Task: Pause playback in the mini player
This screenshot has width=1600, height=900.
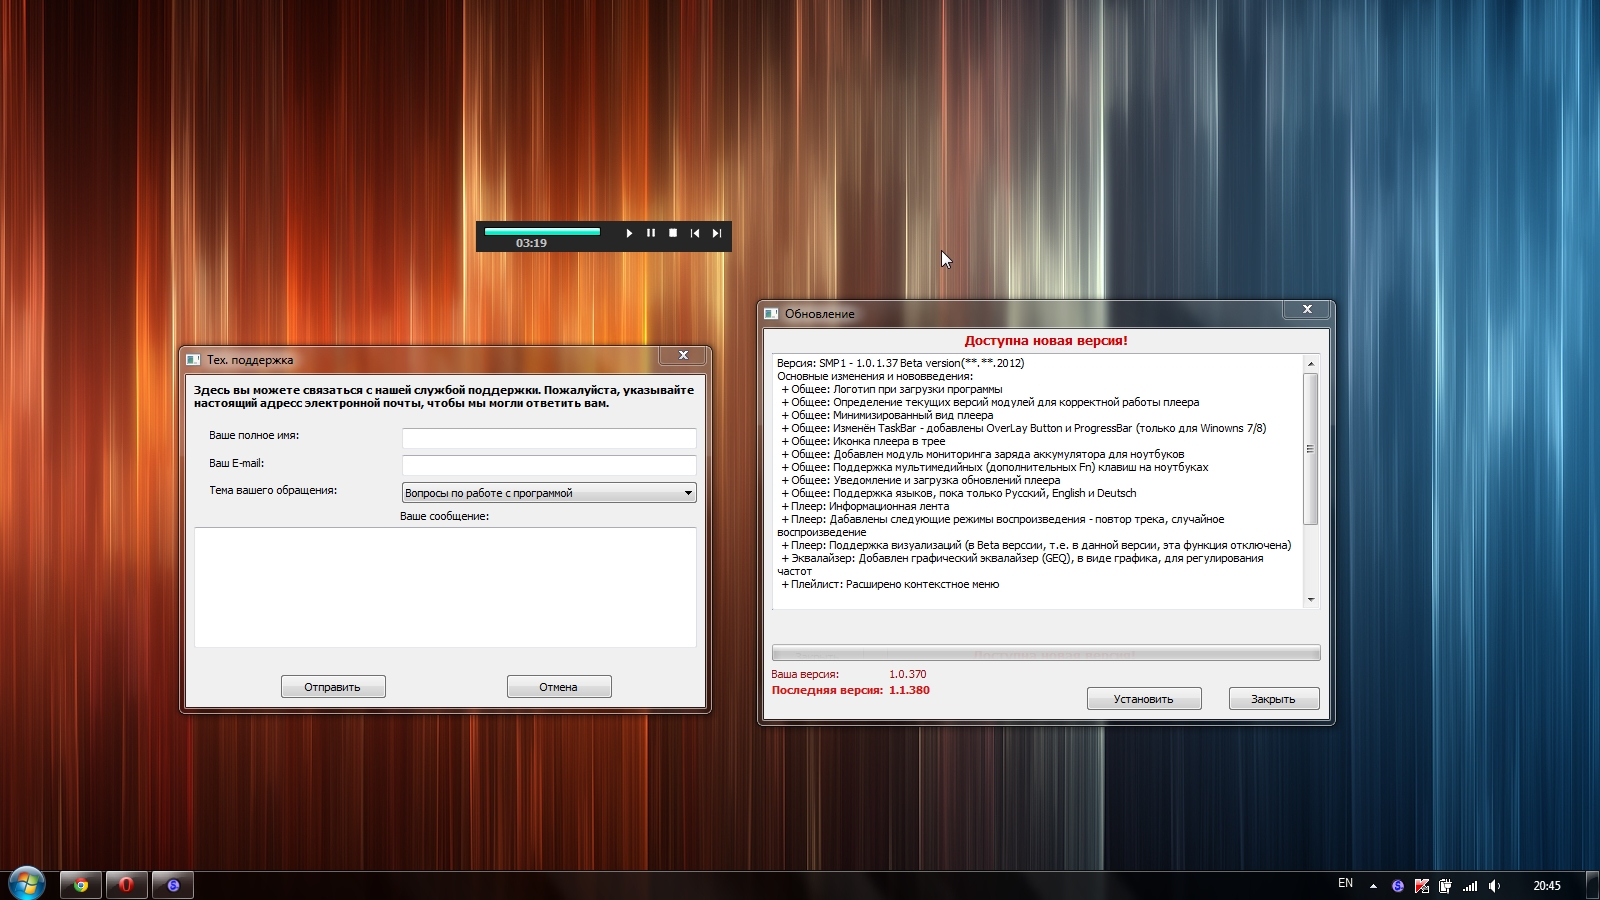Action: coord(651,233)
